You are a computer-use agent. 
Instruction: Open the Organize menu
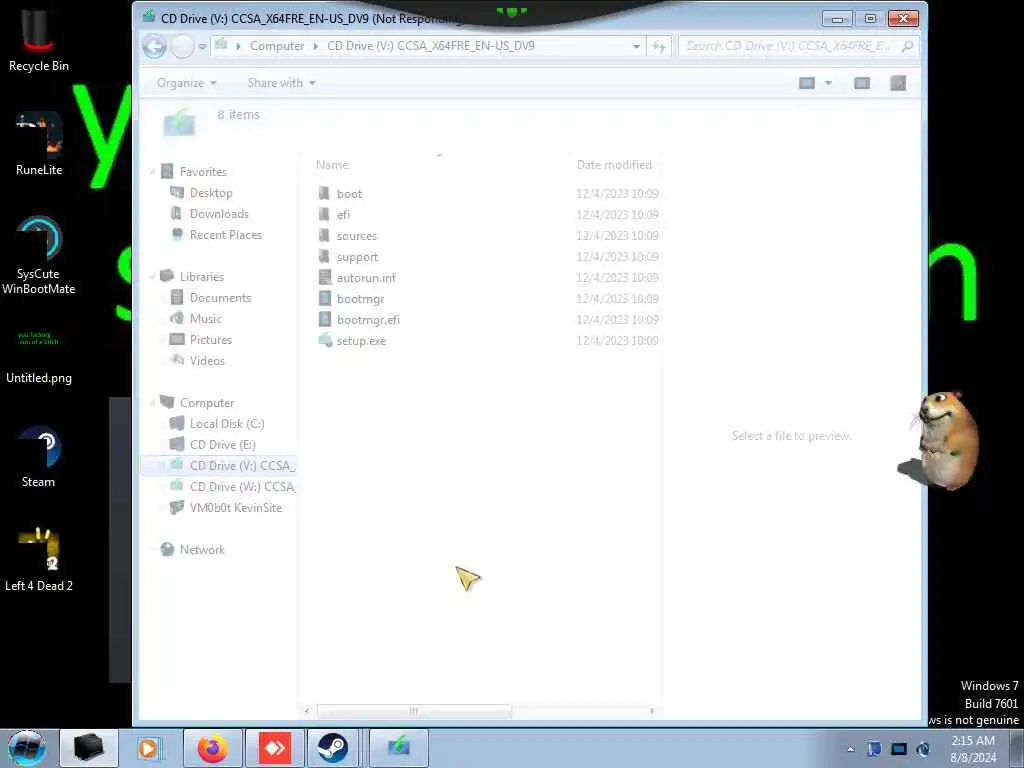coord(186,83)
